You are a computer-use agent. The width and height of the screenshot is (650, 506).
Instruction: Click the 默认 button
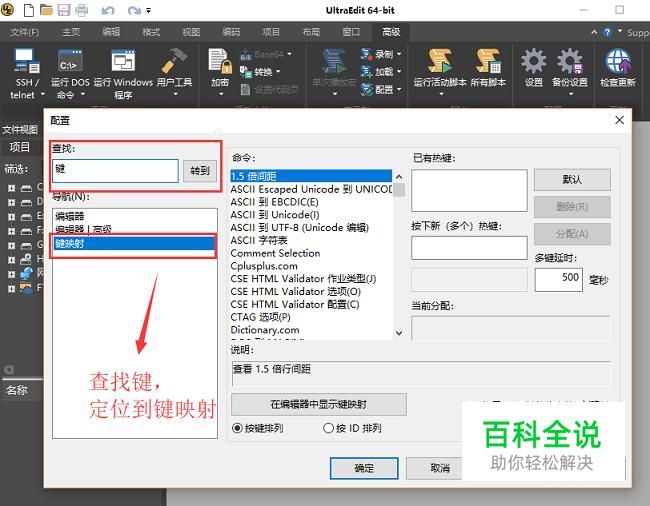[x=572, y=179]
